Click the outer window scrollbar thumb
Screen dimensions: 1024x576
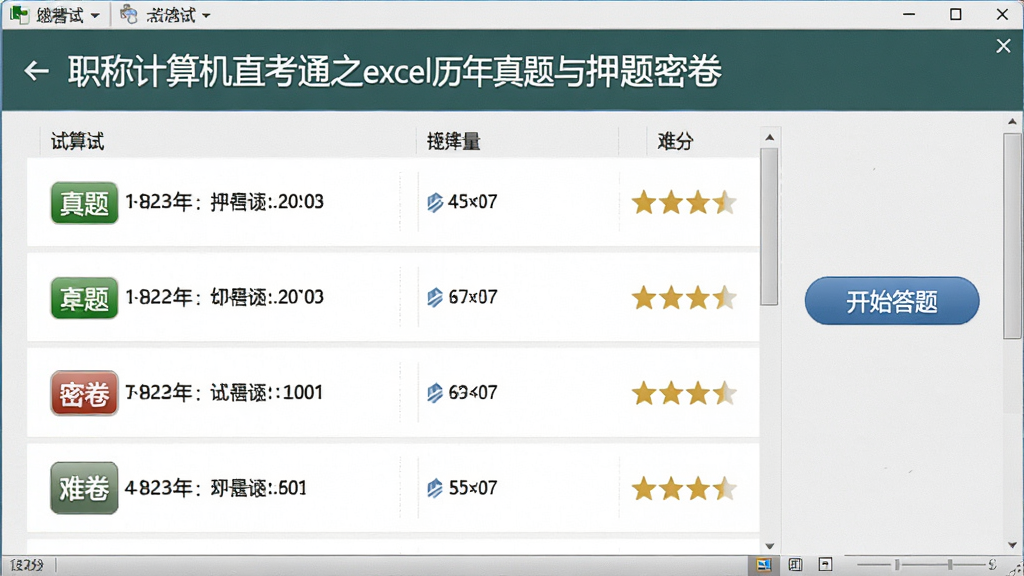[1012, 236]
